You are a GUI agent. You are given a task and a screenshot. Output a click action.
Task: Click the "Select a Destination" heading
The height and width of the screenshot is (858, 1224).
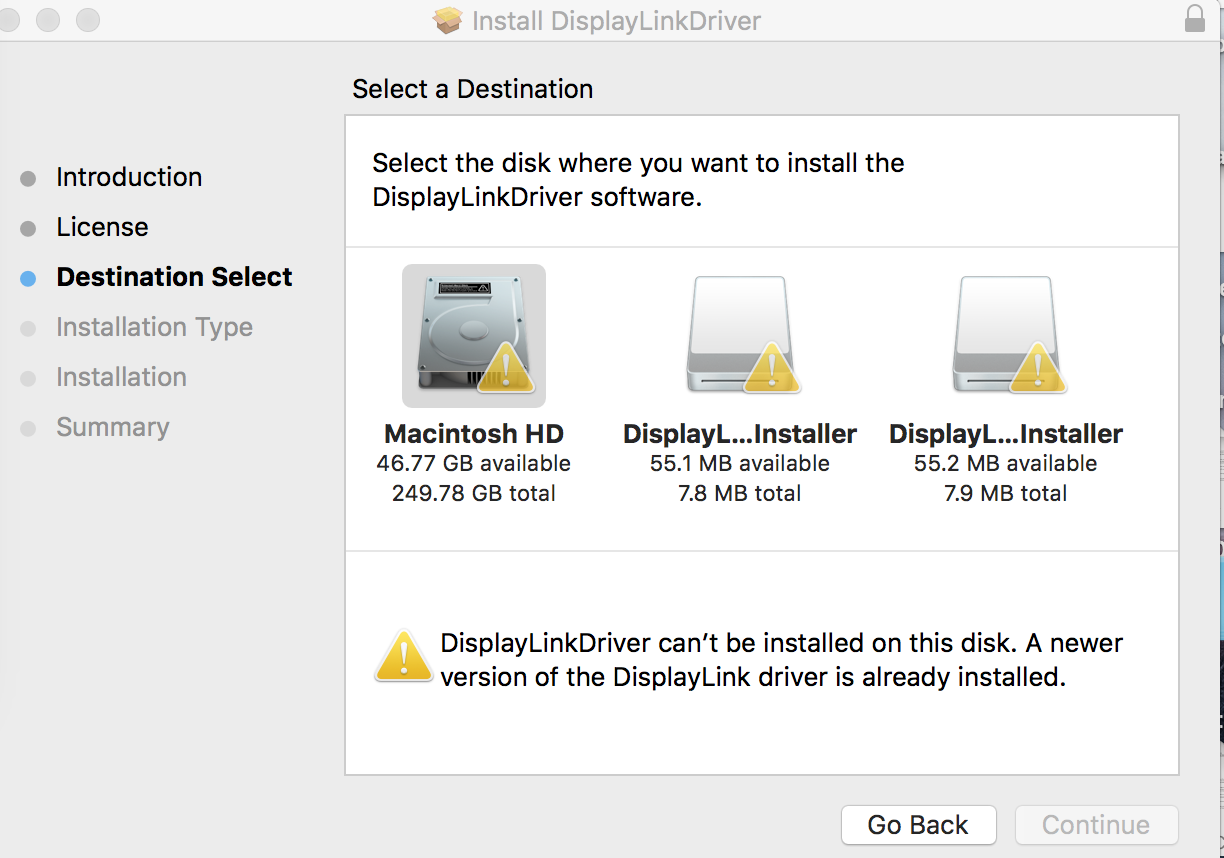pyautogui.click(x=473, y=89)
